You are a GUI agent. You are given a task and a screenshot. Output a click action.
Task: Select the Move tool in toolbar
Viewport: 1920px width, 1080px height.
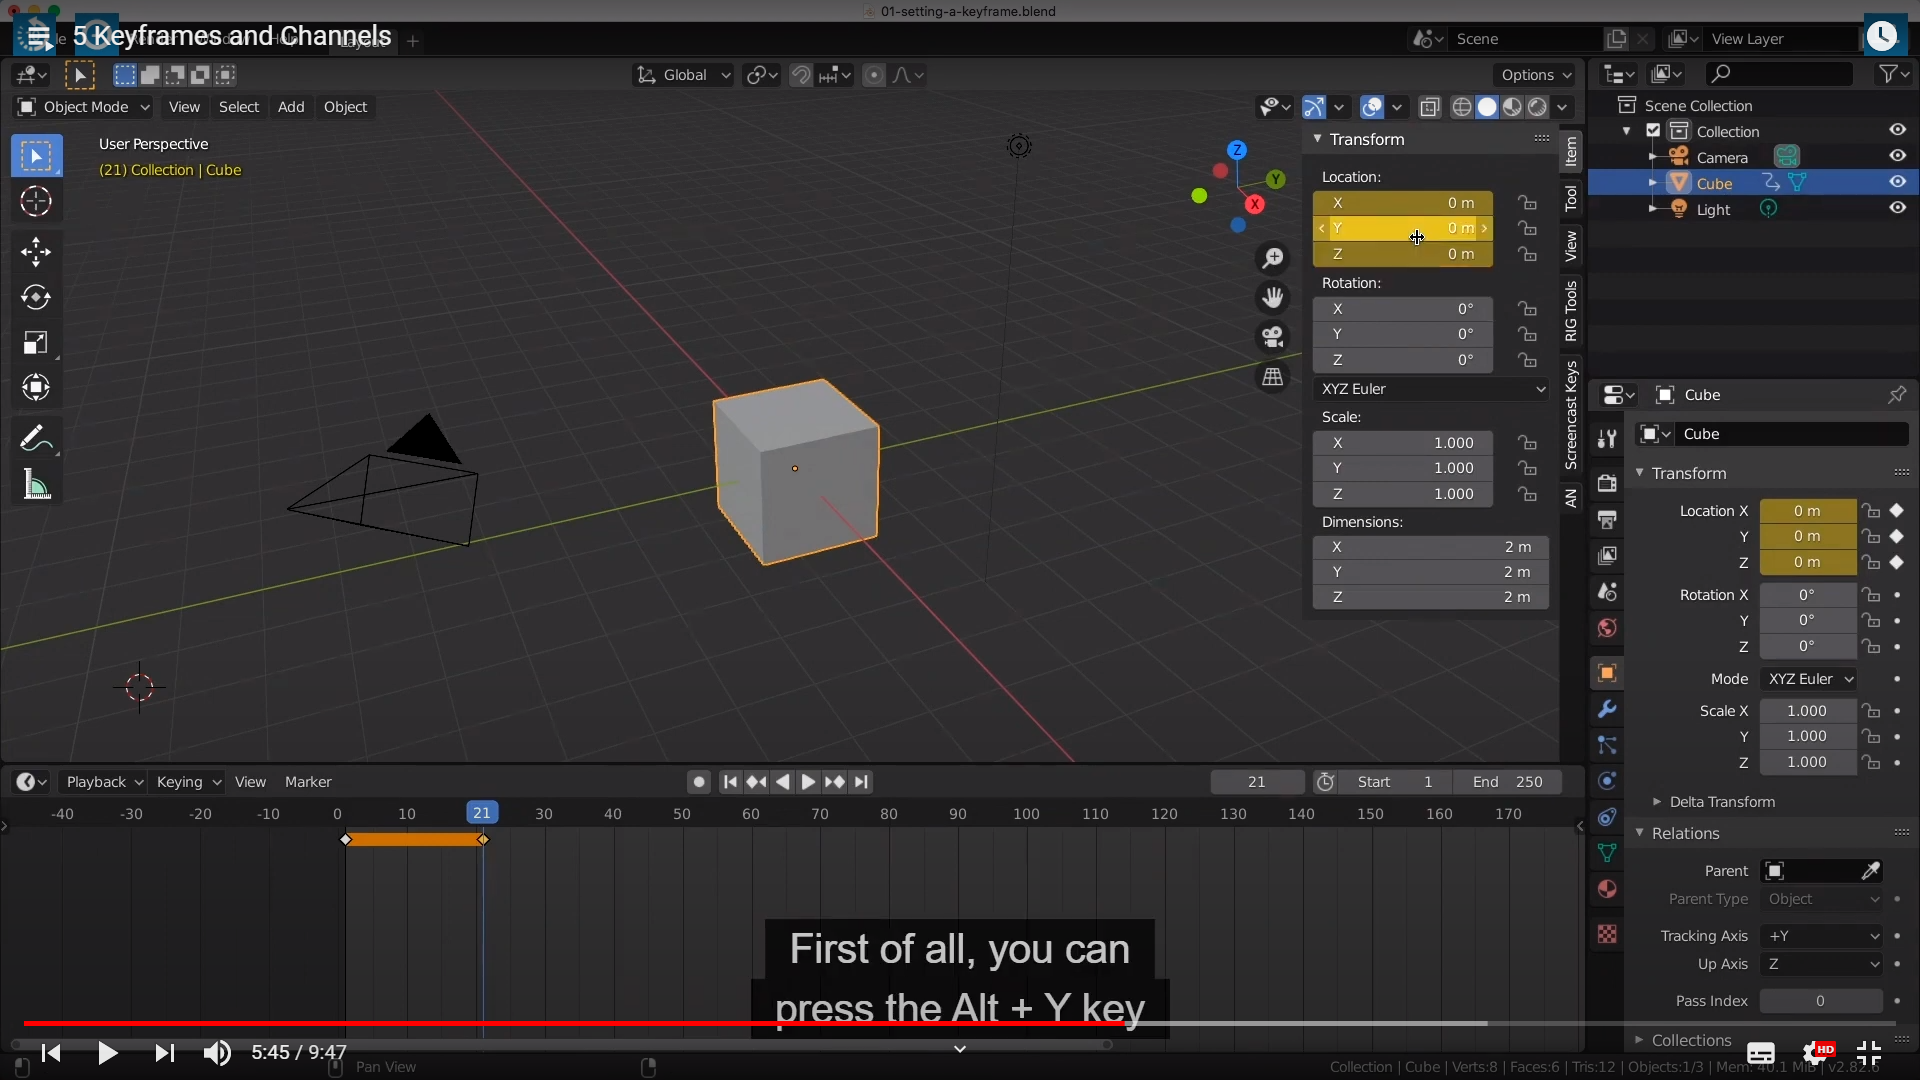point(36,251)
